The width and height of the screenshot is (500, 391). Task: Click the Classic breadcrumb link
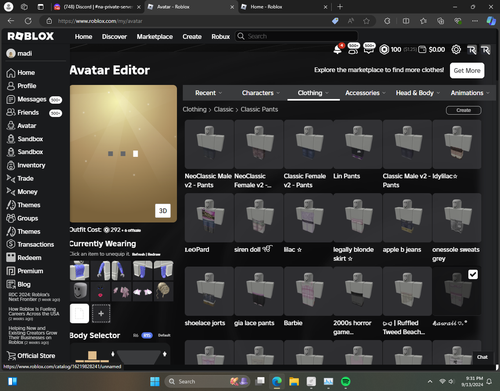[223, 109]
